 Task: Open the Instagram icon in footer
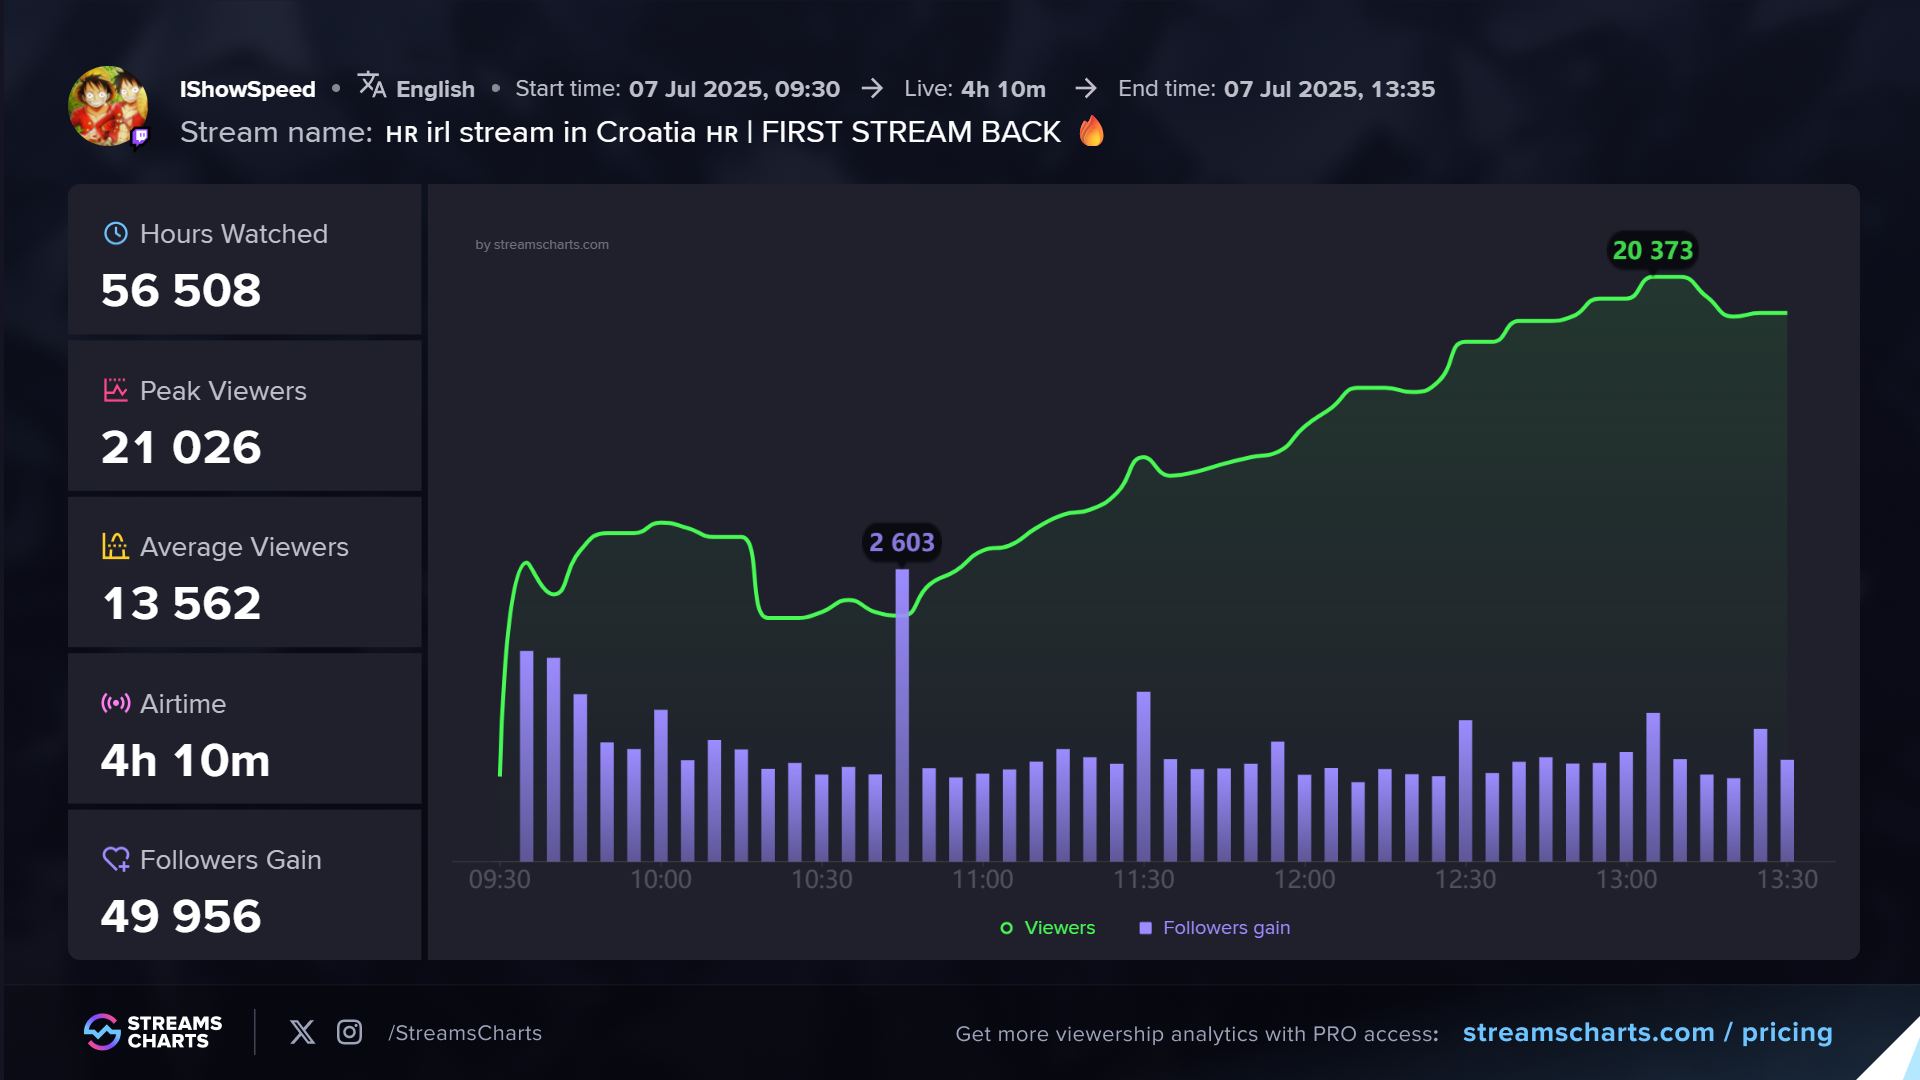349,1032
